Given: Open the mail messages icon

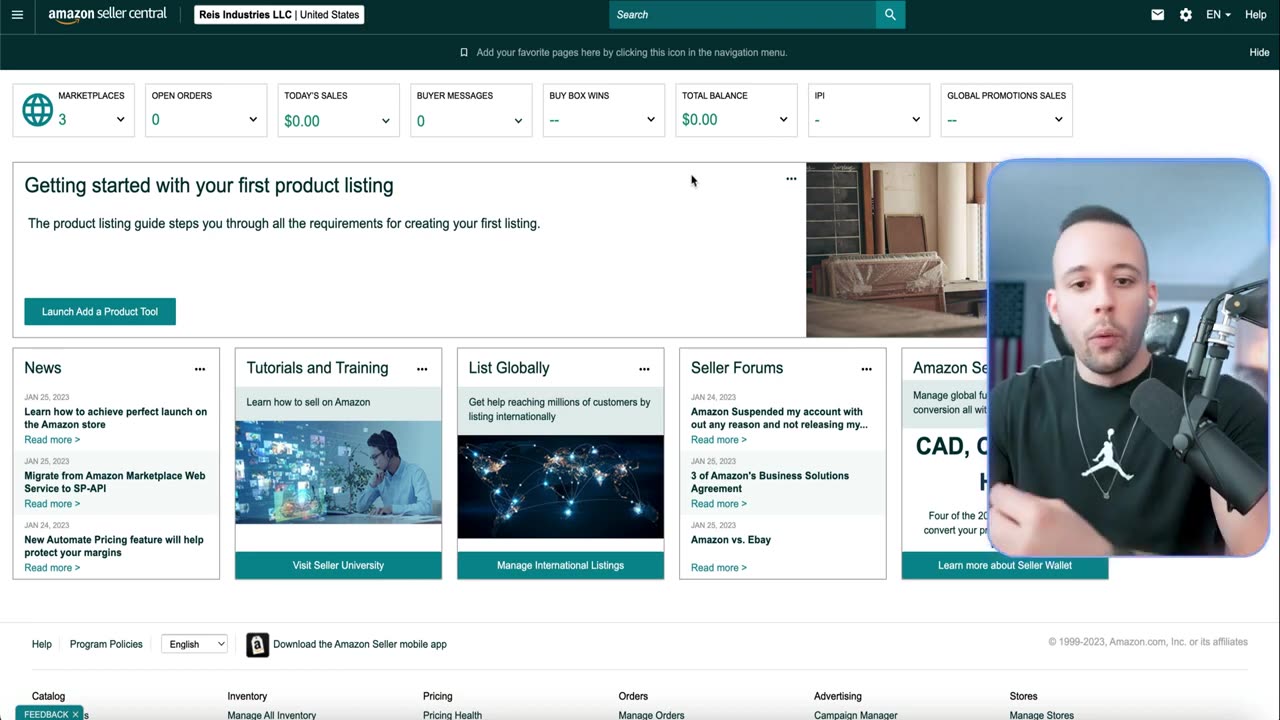Looking at the screenshot, I should [x=1157, y=15].
